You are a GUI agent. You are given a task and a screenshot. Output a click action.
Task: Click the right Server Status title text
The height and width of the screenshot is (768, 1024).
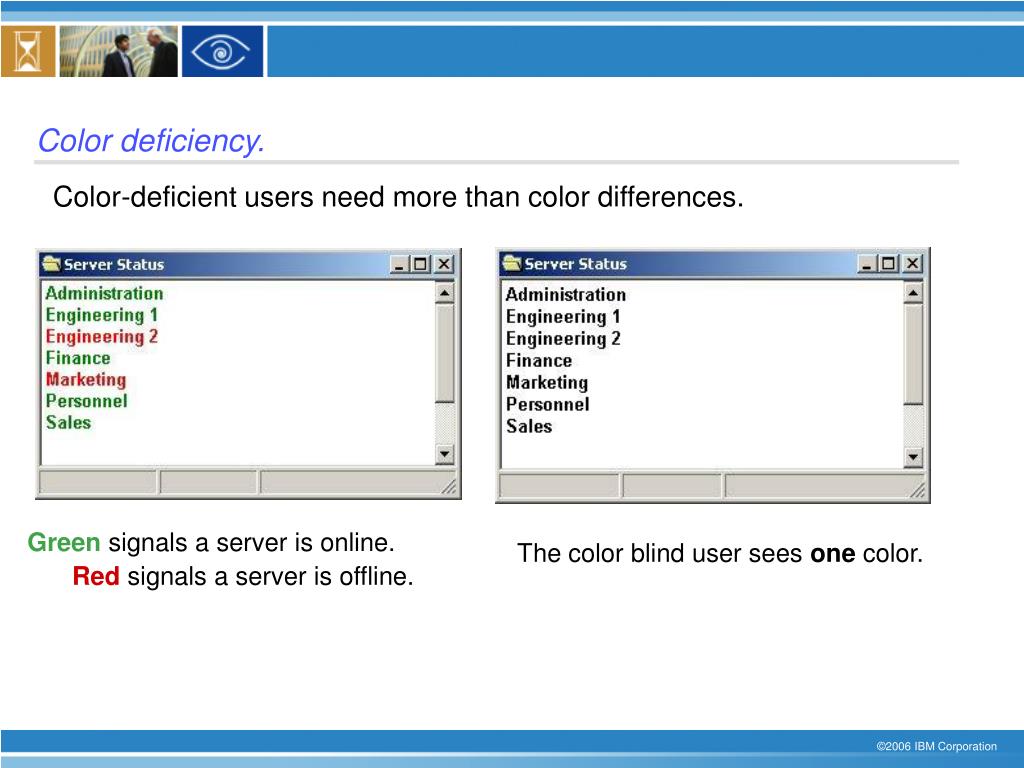coord(575,264)
